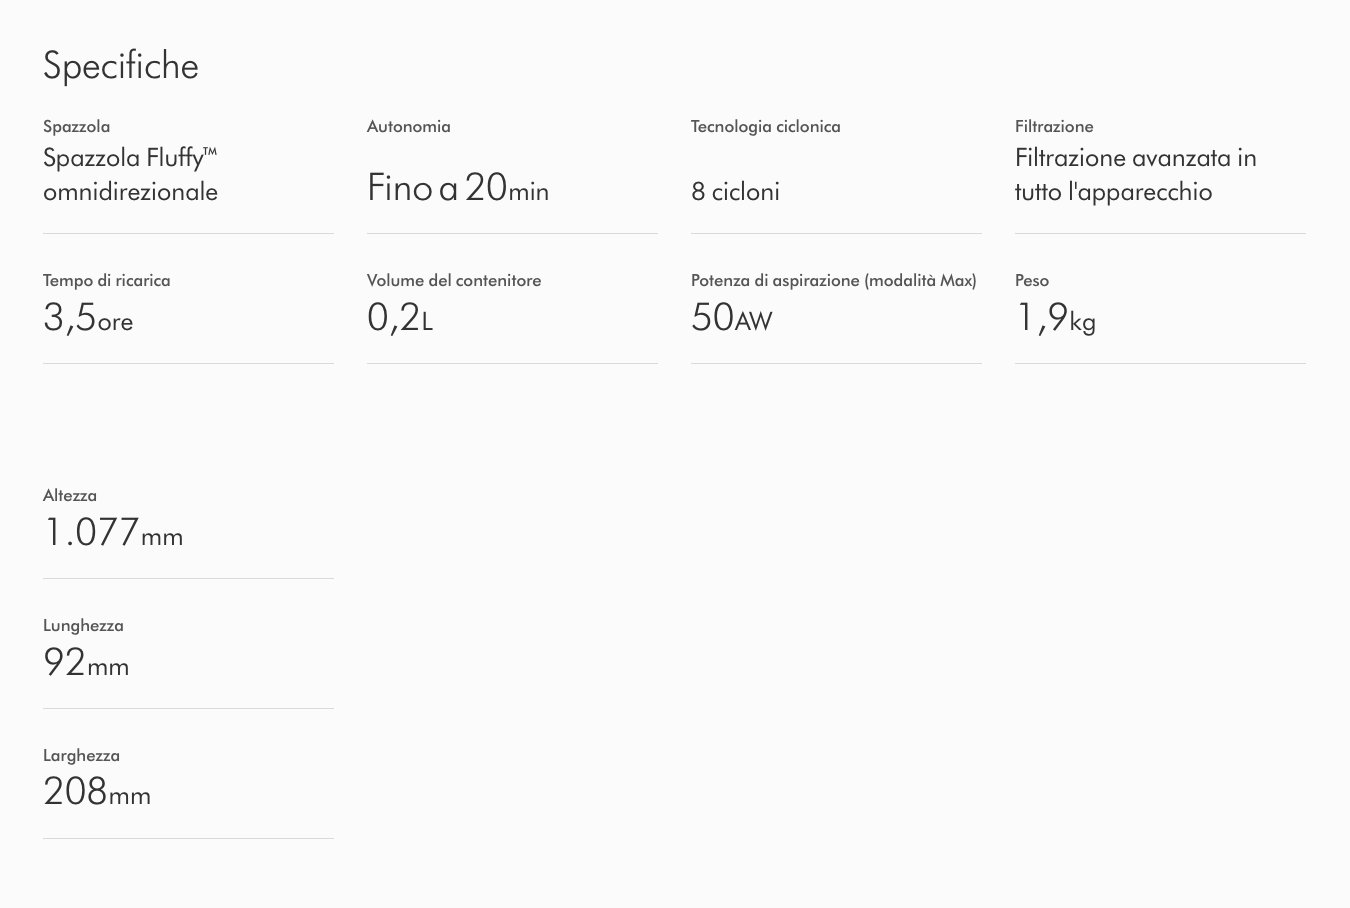Select the 0,2L container volume value
Screen dimensions: 1350x908
pyautogui.click(x=400, y=318)
